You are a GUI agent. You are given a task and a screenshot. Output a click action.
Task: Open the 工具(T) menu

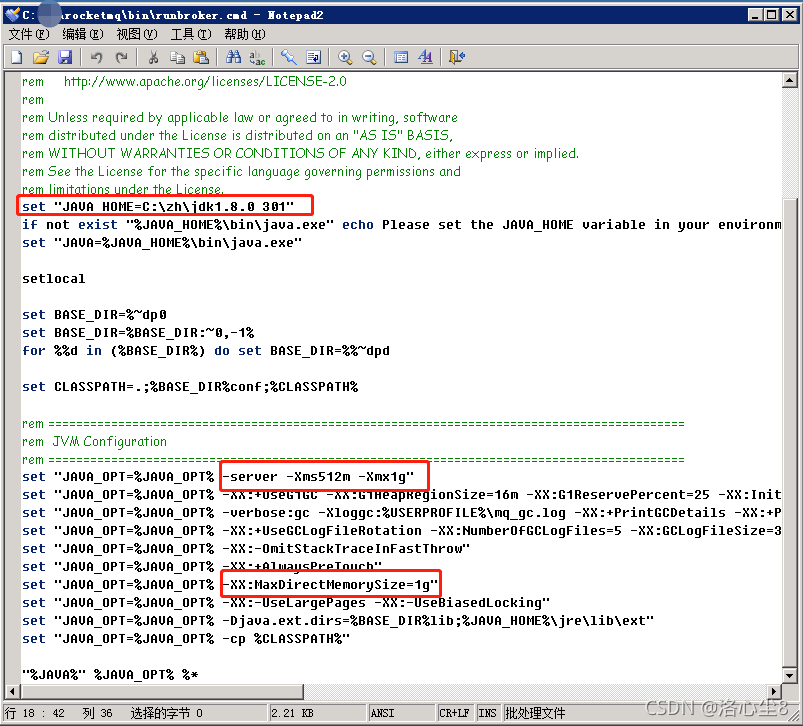coord(191,34)
